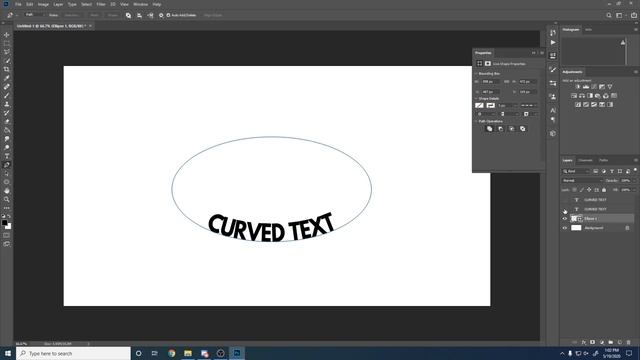Open the Opacity slider dropdown arrow
Screen dimensions: 640x360
click(x=634, y=180)
